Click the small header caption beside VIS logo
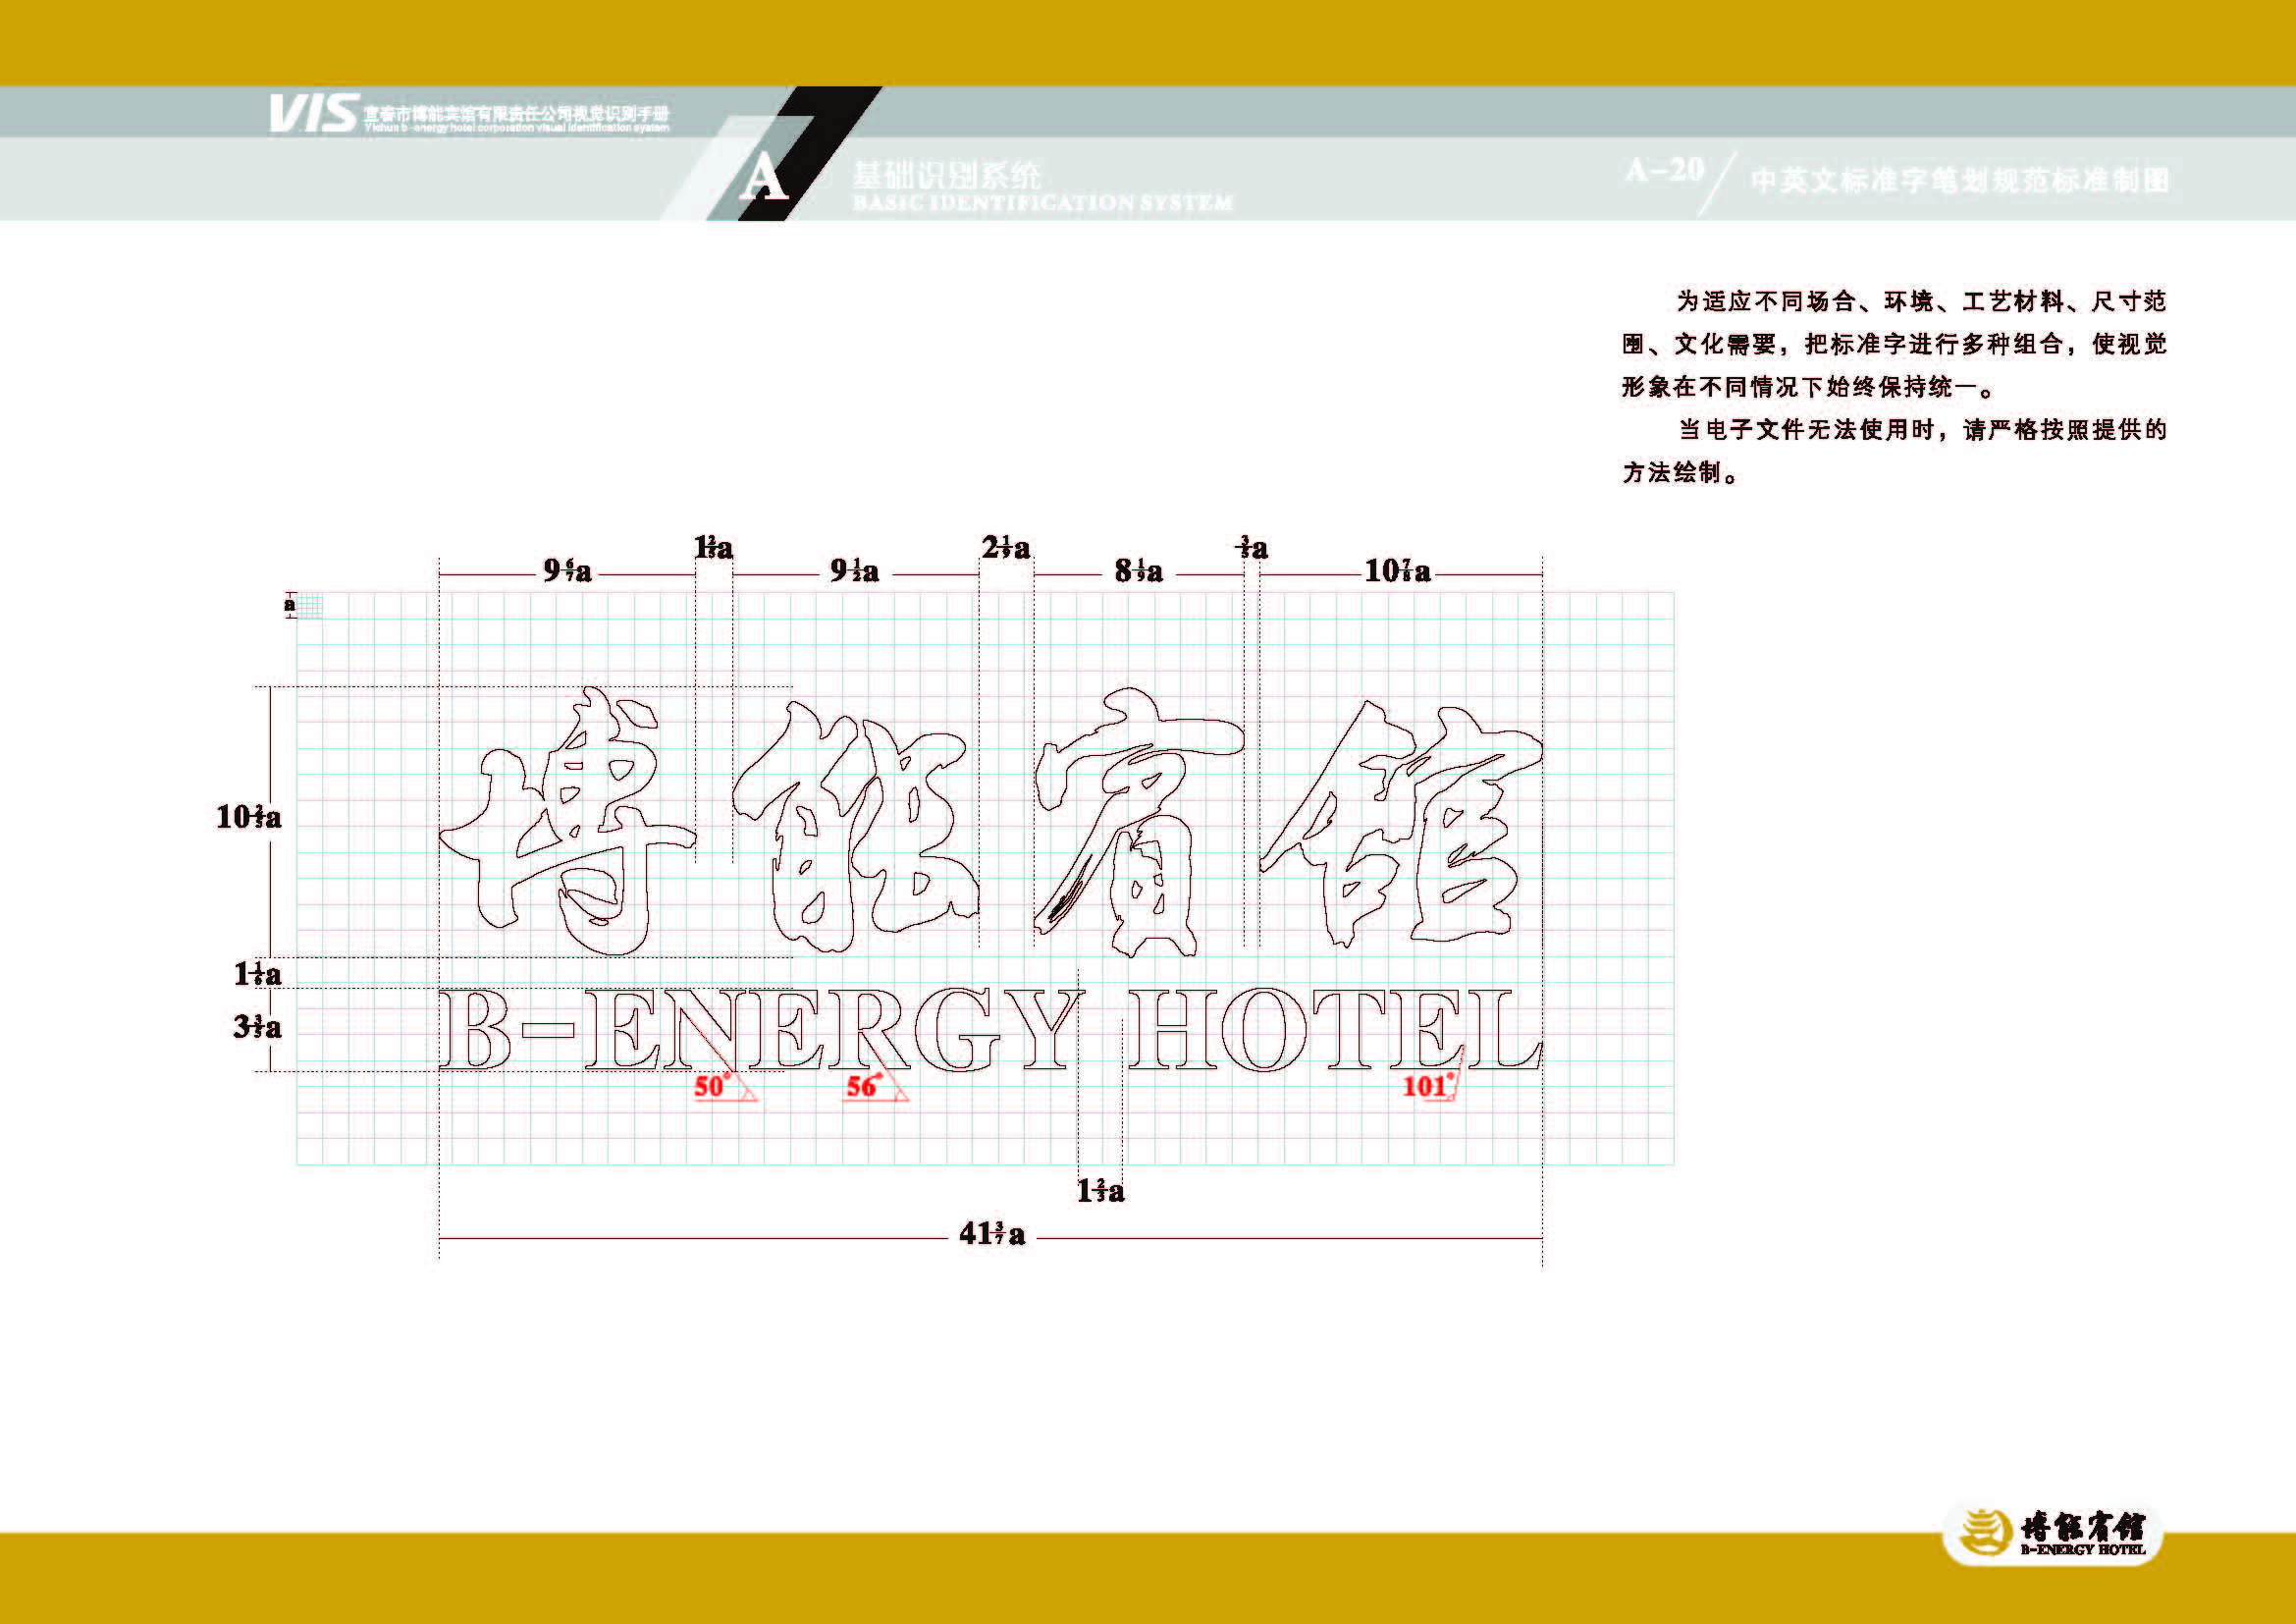Screen dimensions: 2296x1624 516,120
